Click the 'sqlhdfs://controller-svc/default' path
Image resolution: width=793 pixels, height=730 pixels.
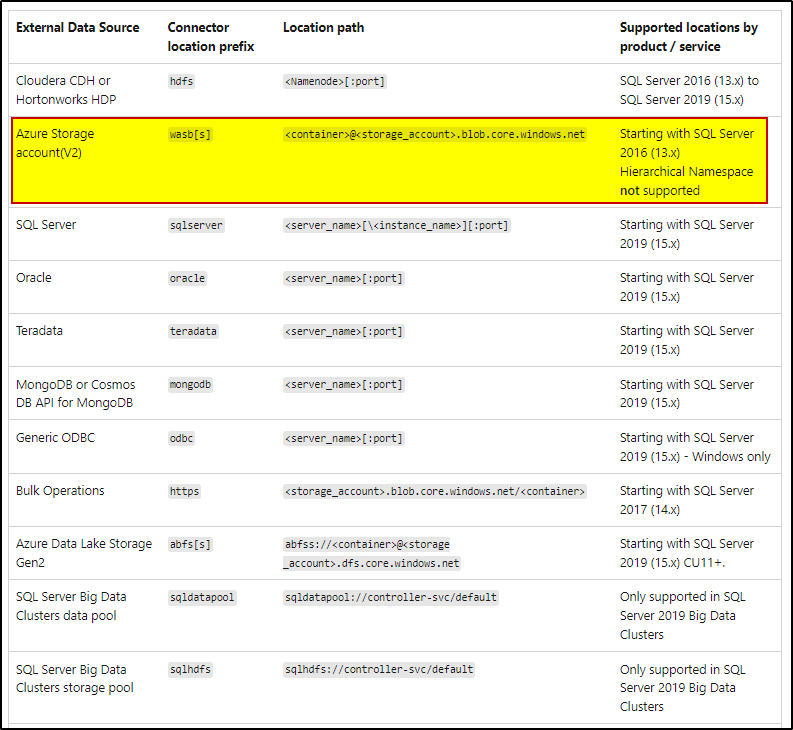[x=379, y=669]
